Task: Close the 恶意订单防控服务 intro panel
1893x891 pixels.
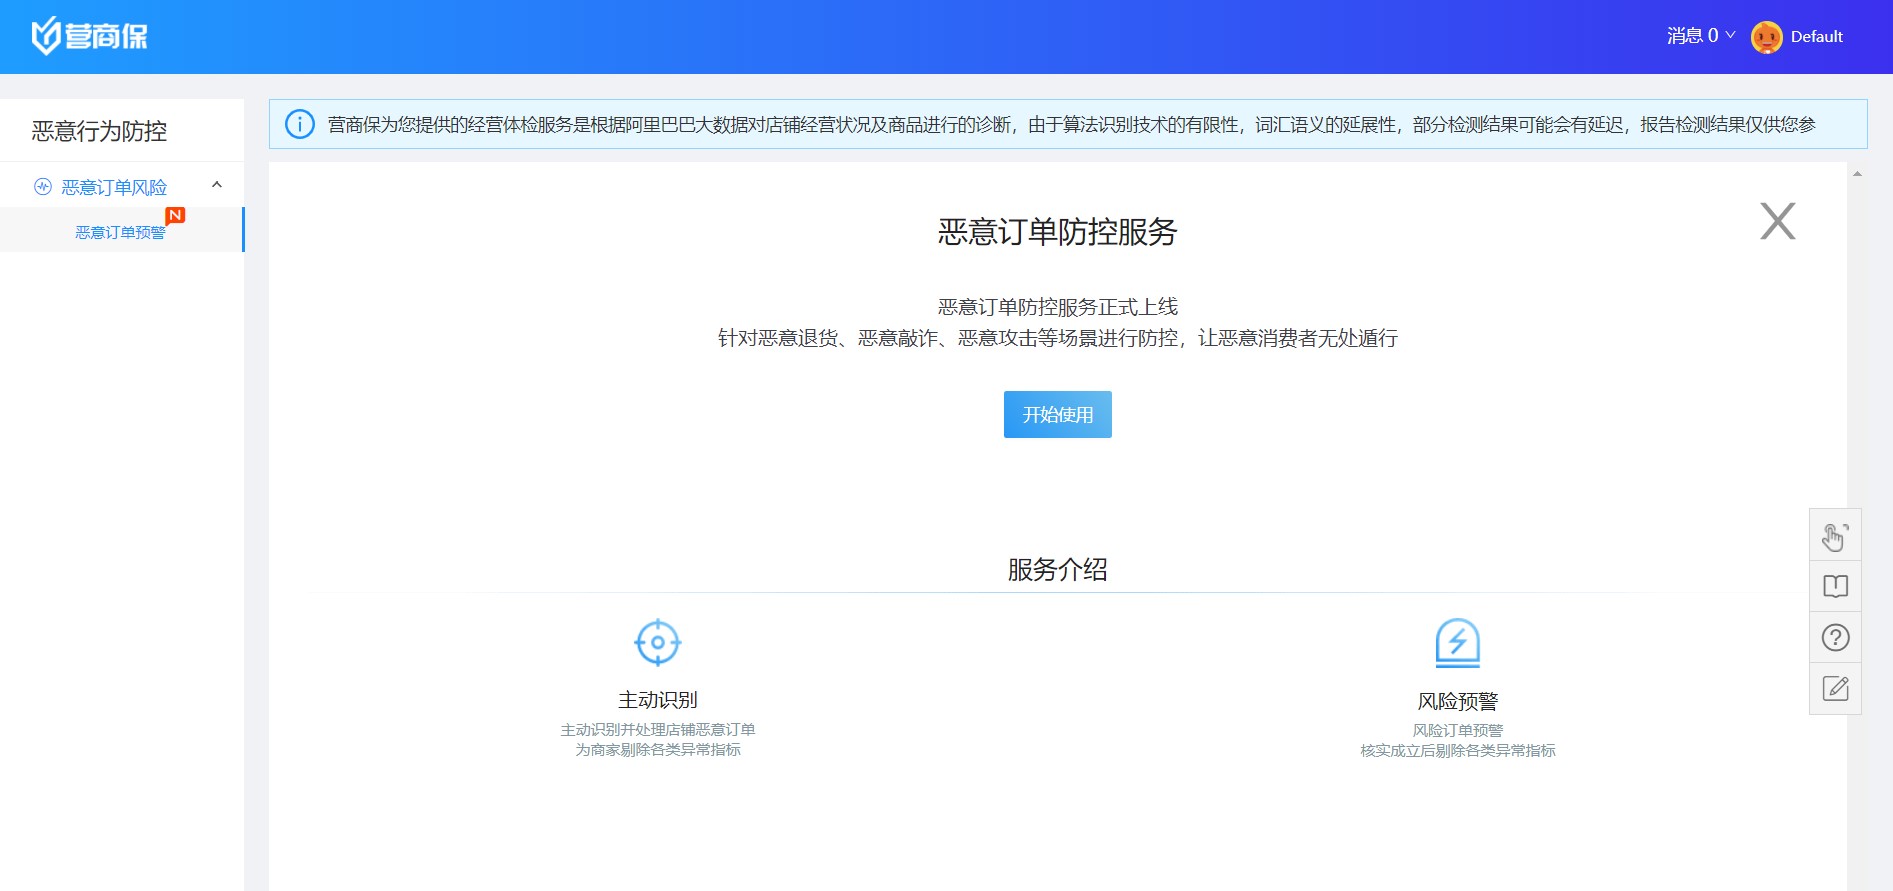Action: point(1777,221)
